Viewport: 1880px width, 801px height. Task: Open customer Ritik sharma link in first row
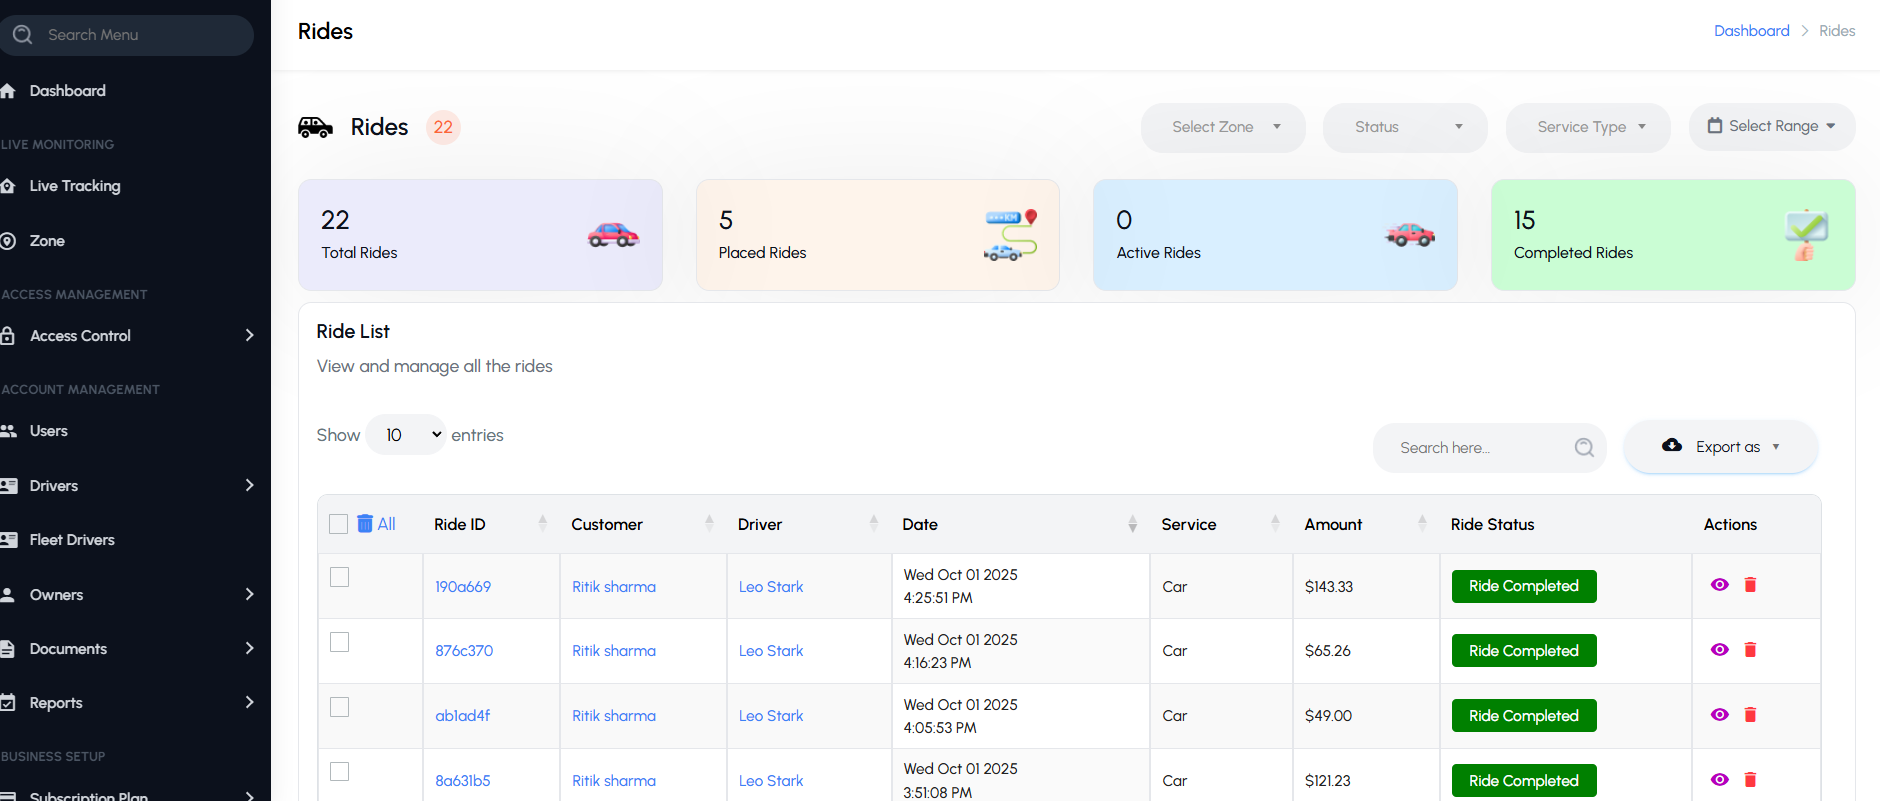[614, 587]
